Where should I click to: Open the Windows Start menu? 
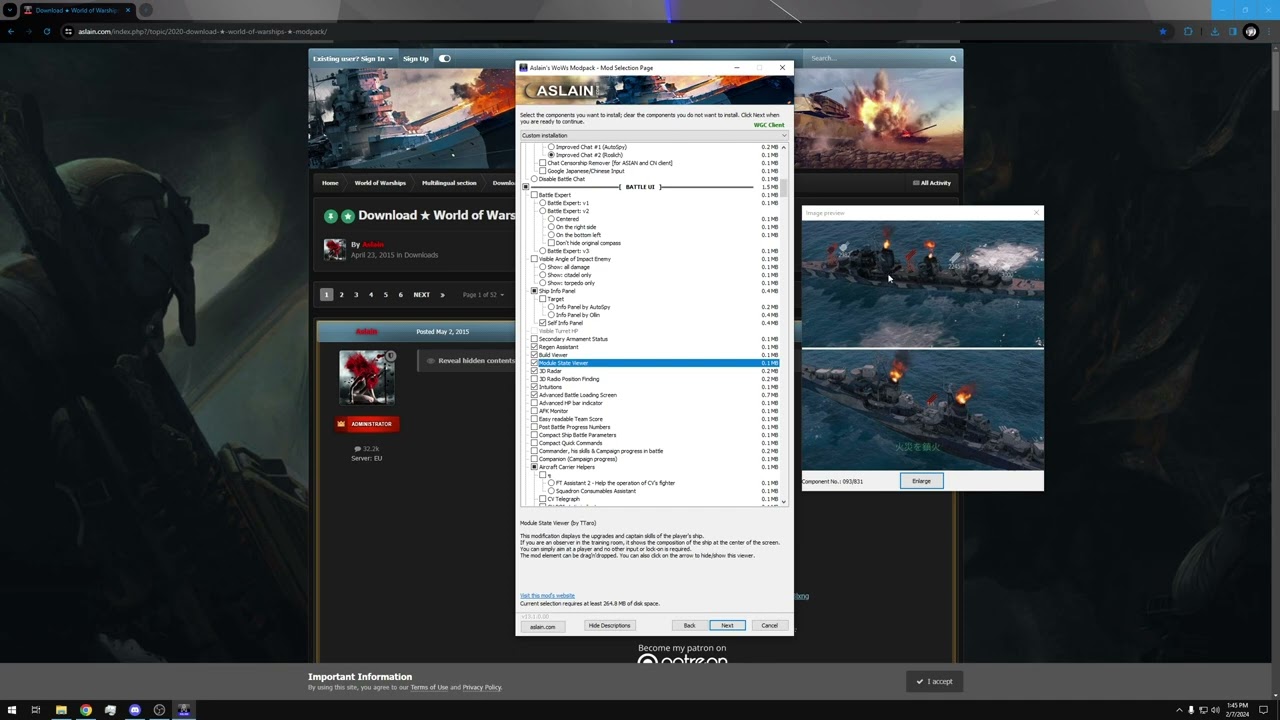point(11,710)
